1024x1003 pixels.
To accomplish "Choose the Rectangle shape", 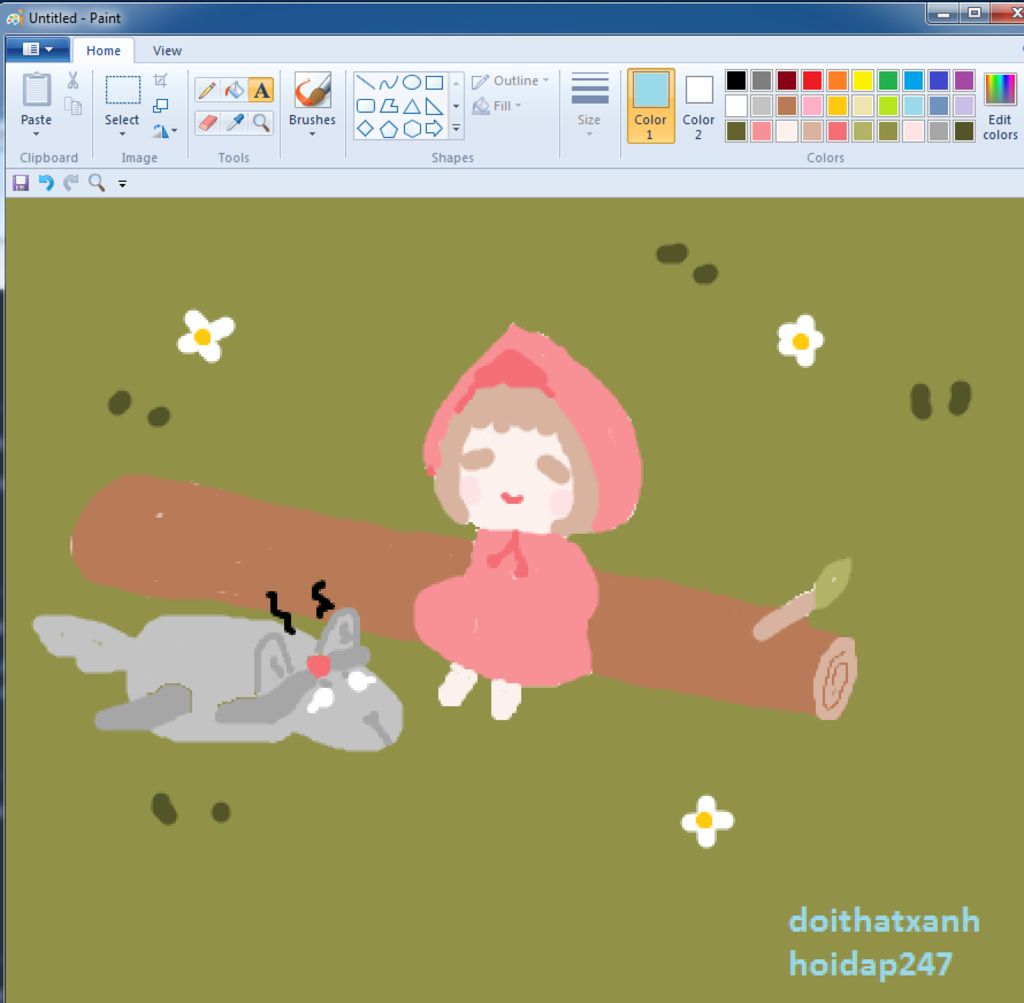I will click(x=434, y=82).
